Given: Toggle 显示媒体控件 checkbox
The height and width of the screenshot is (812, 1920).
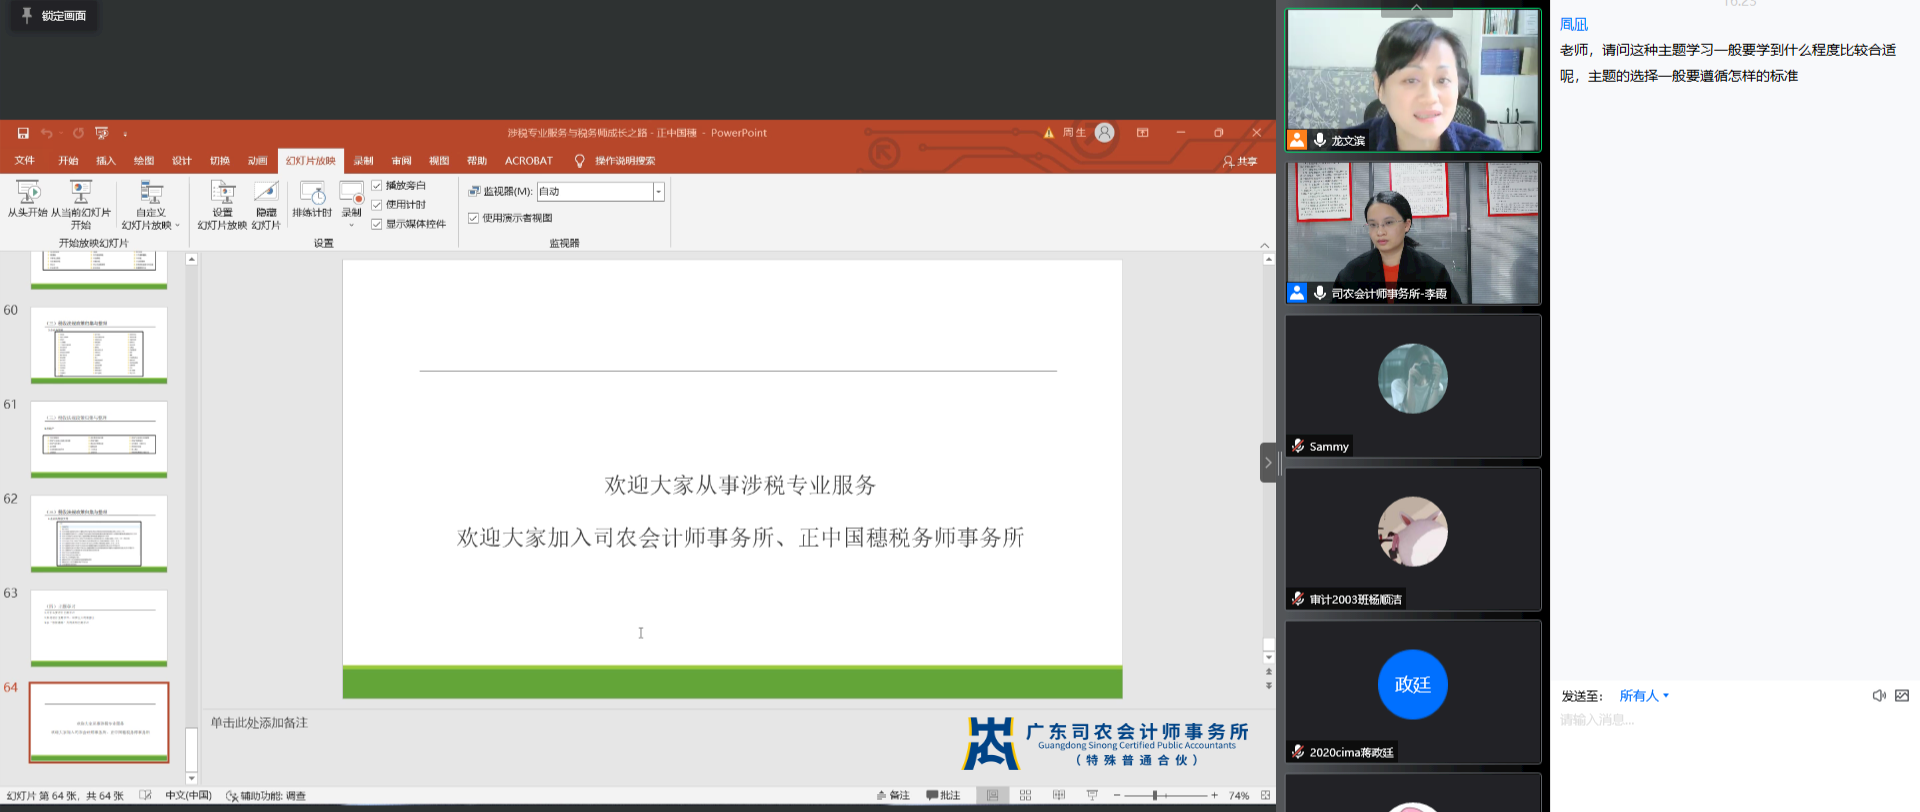Looking at the screenshot, I should tap(377, 224).
